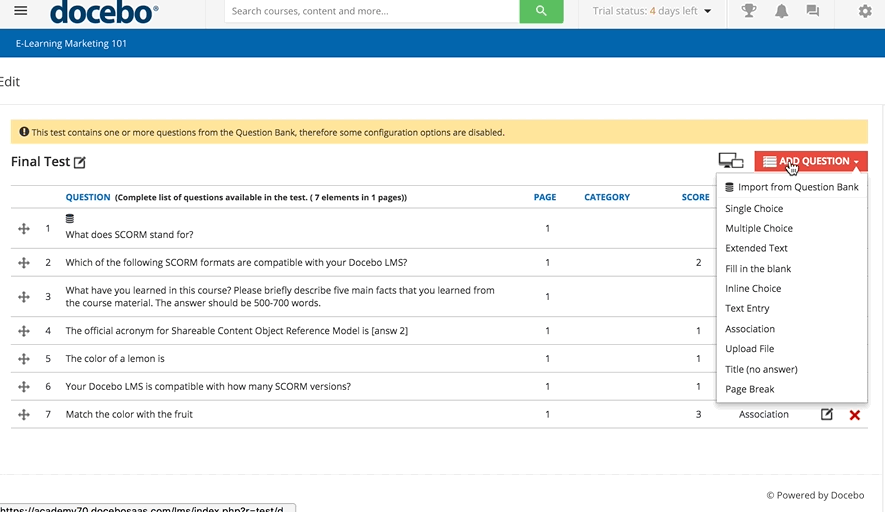
Task: Open the admin settings gear
Action: 865,11
